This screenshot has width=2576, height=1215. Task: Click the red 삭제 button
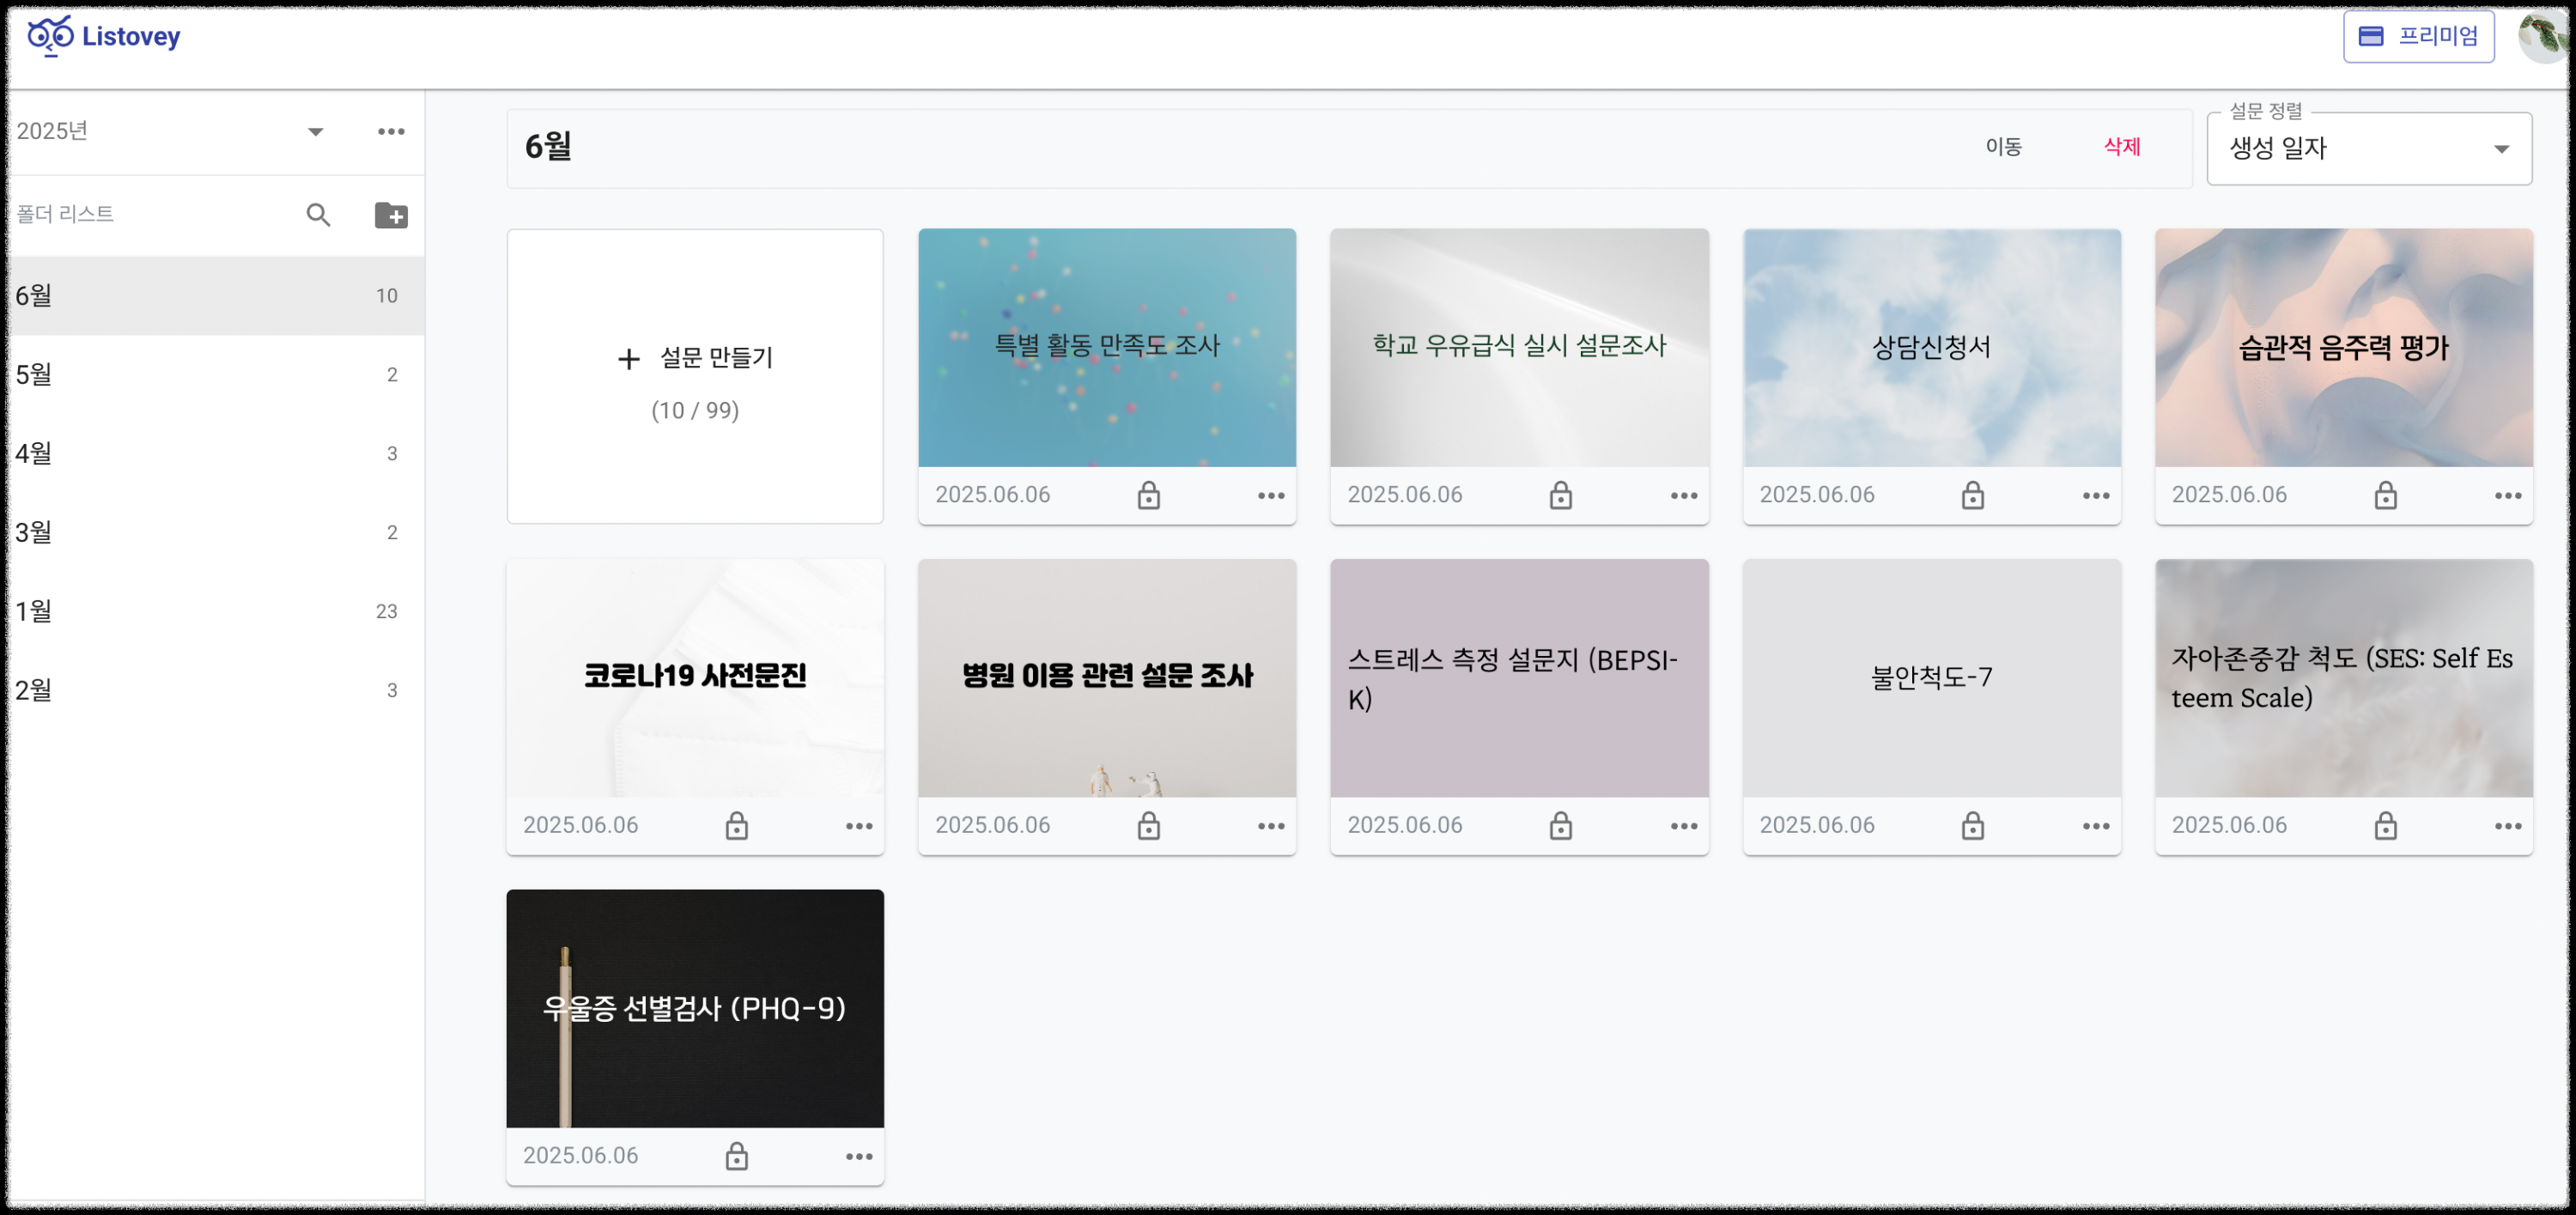coord(2122,147)
